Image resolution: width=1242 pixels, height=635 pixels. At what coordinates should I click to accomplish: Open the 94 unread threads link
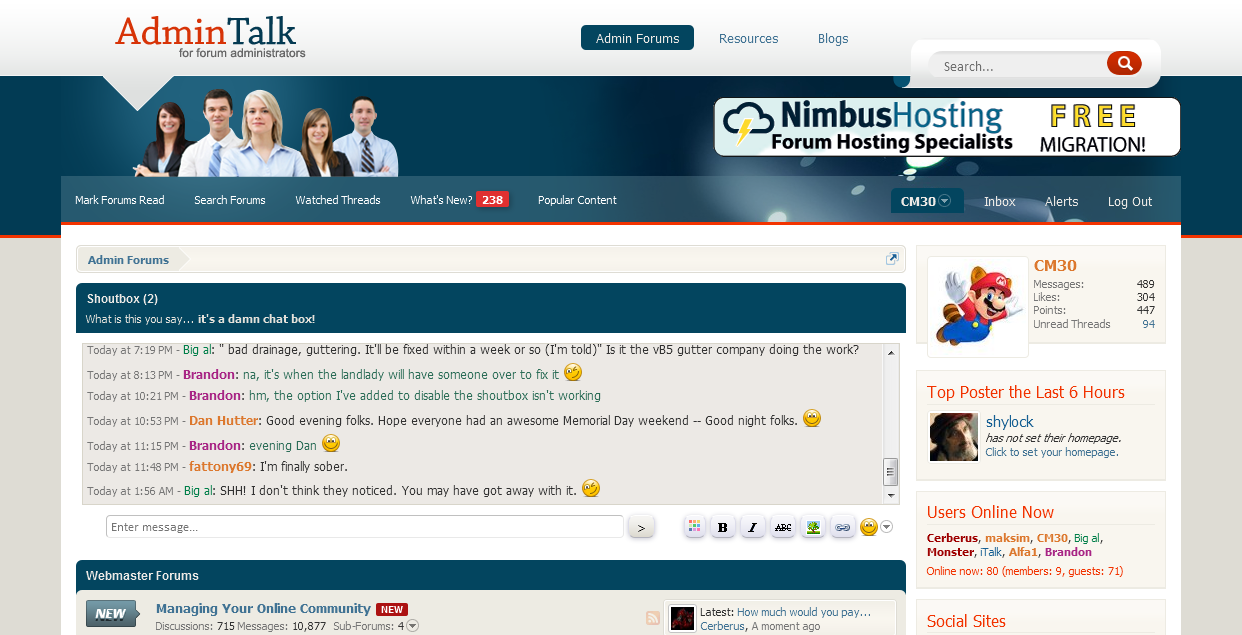click(1149, 324)
